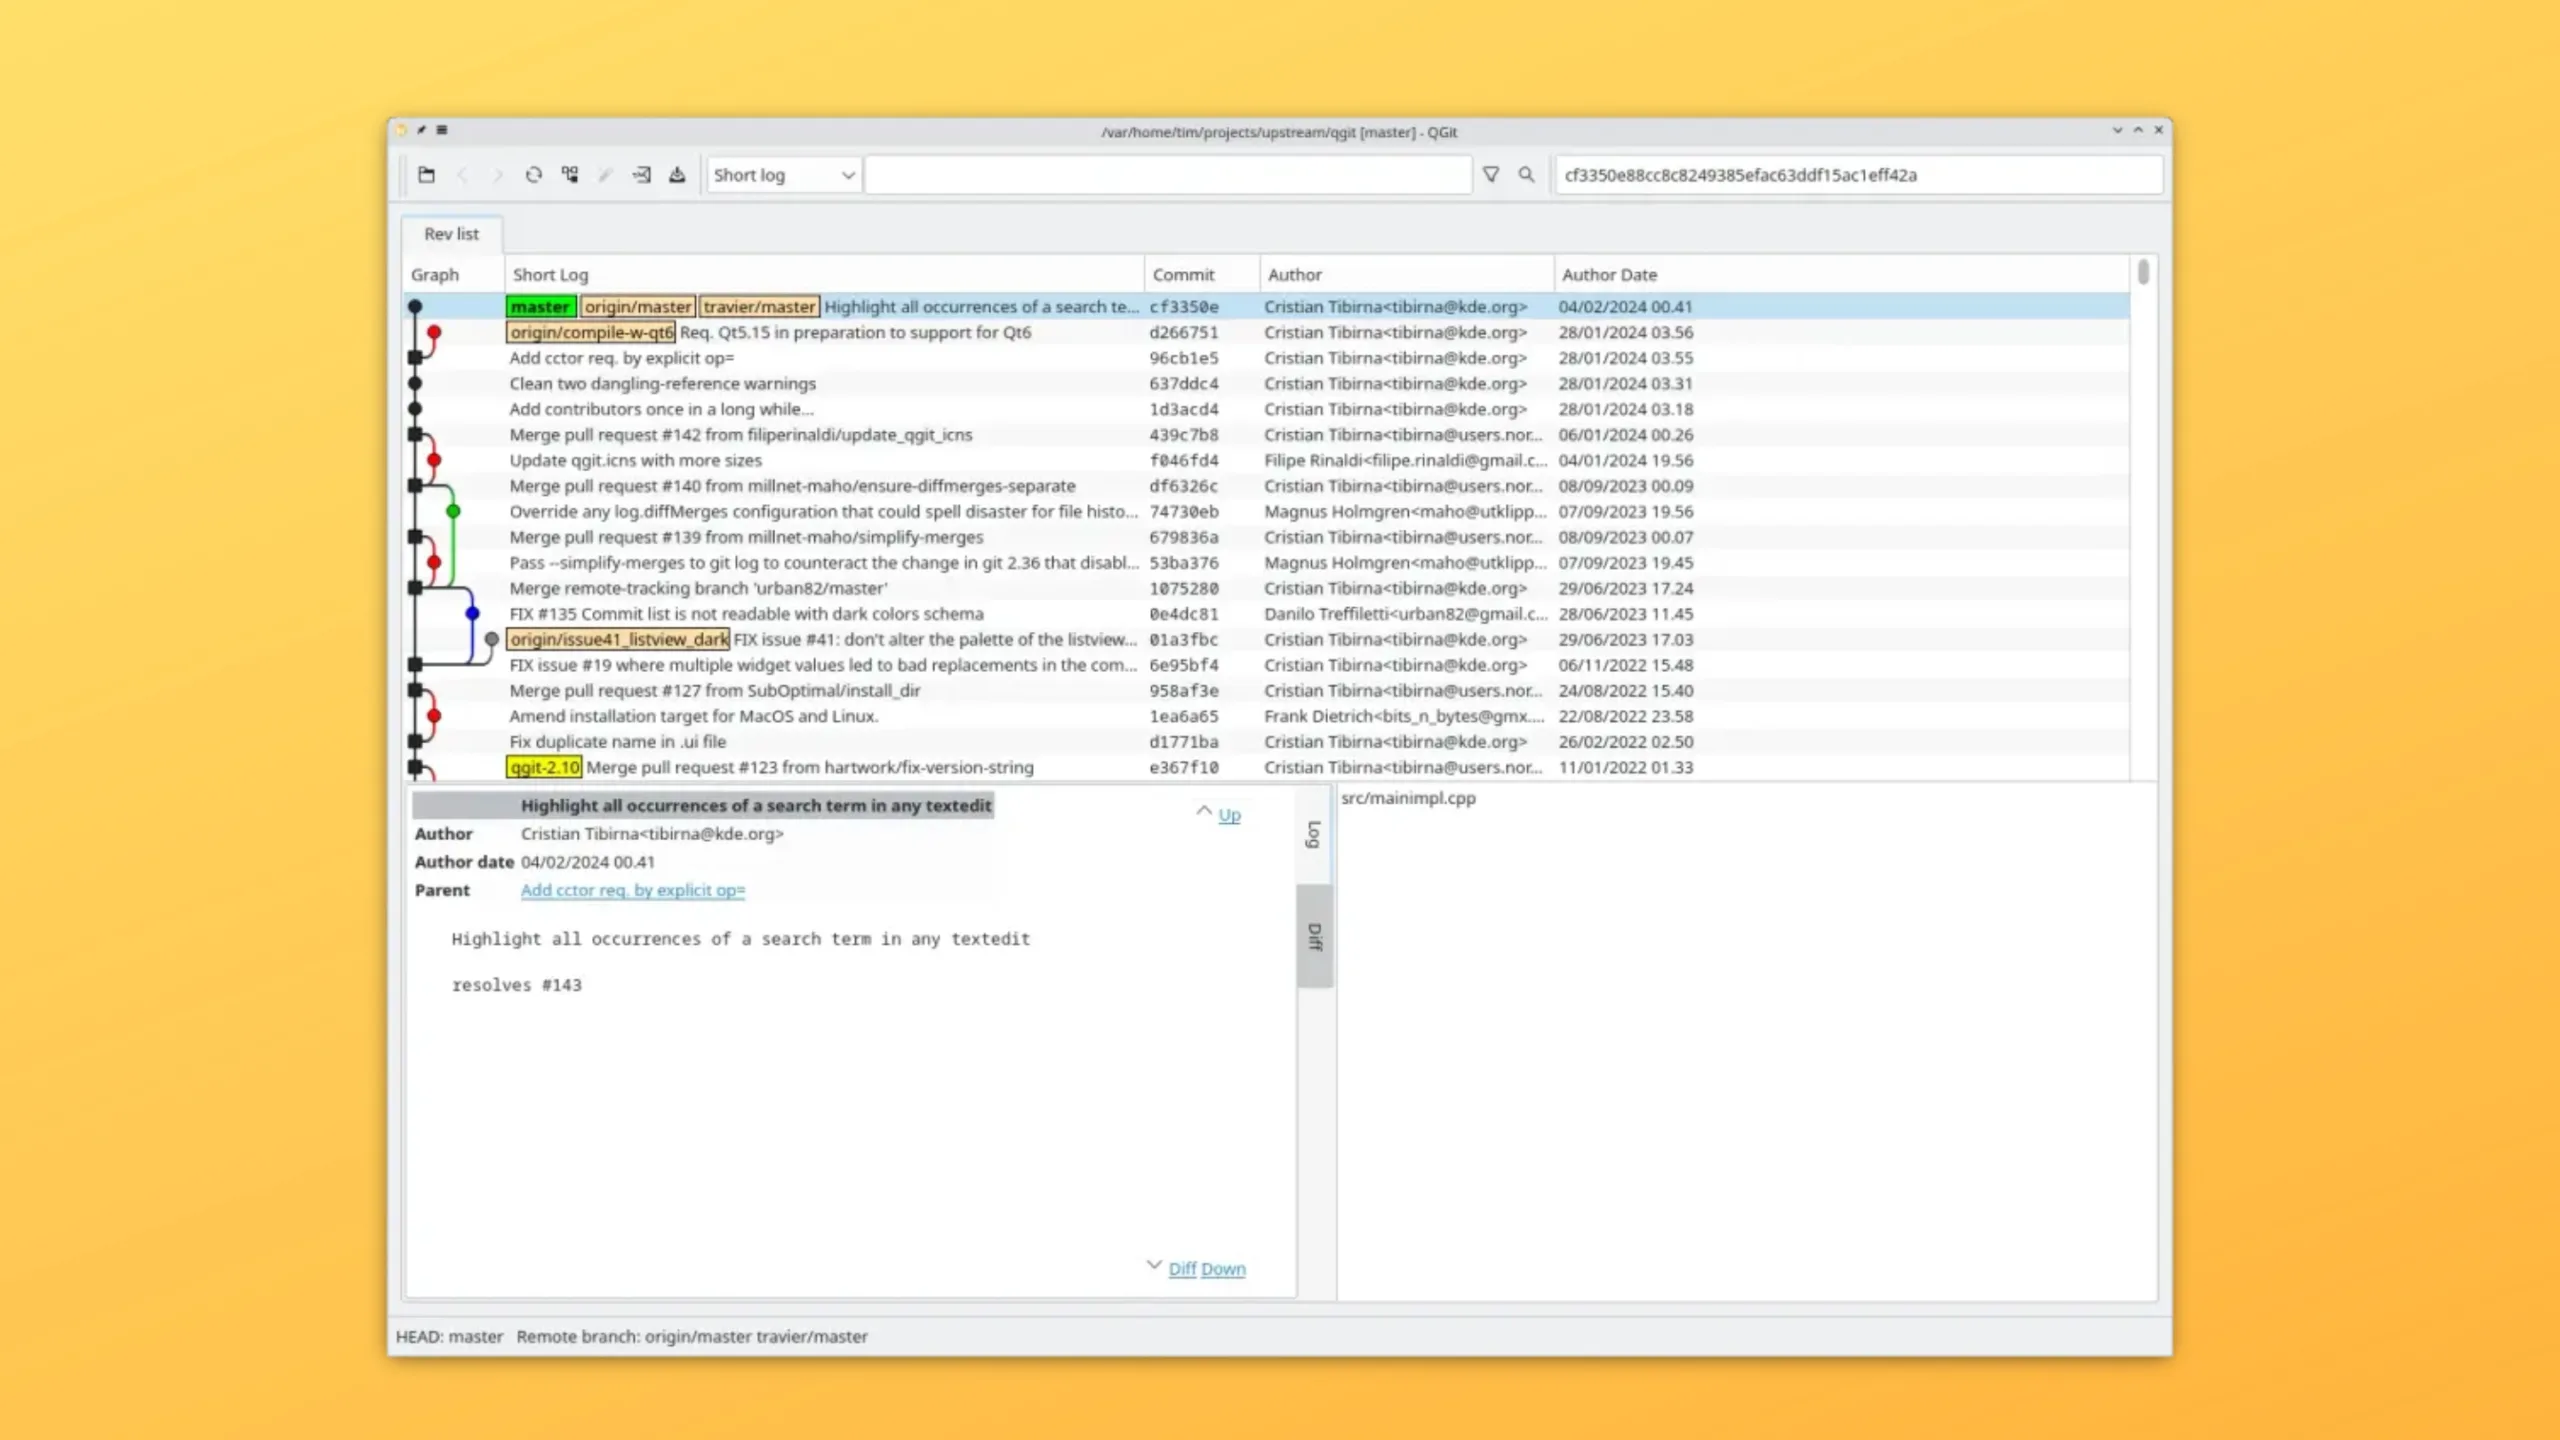Click the QGit app icon in title bar
Viewport: 2560px width, 1440px height.
pyautogui.click(x=402, y=130)
